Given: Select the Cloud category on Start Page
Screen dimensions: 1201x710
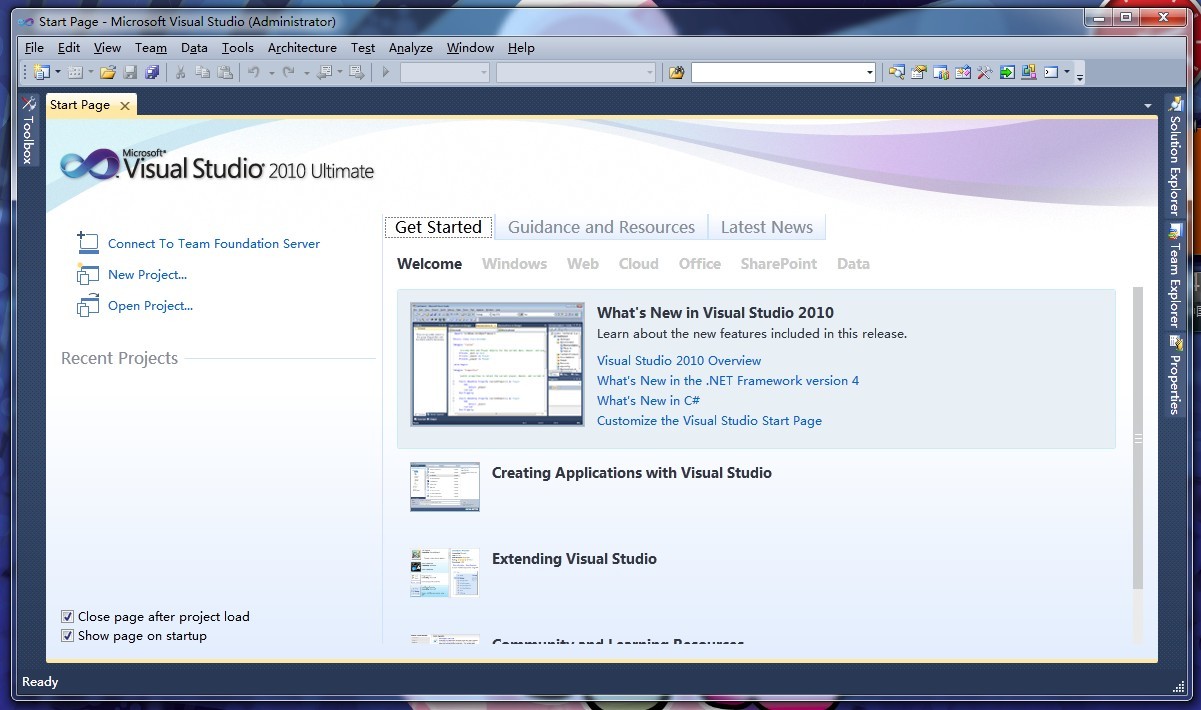Looking at the screenshot, I should pyautogui.click(x=638, y=264).
